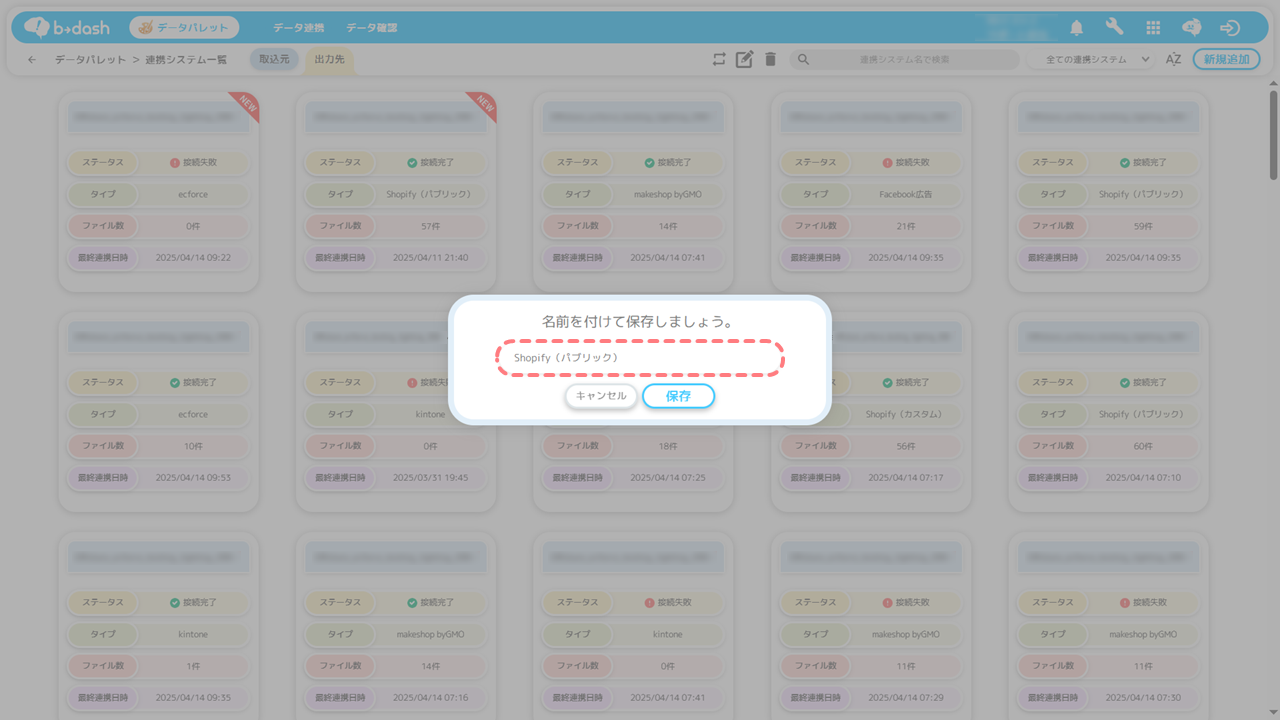The image size is (1280, 720).
Task: Open the help chat bubble icon
Action: pyautogui.click(x=1191, y=28)
